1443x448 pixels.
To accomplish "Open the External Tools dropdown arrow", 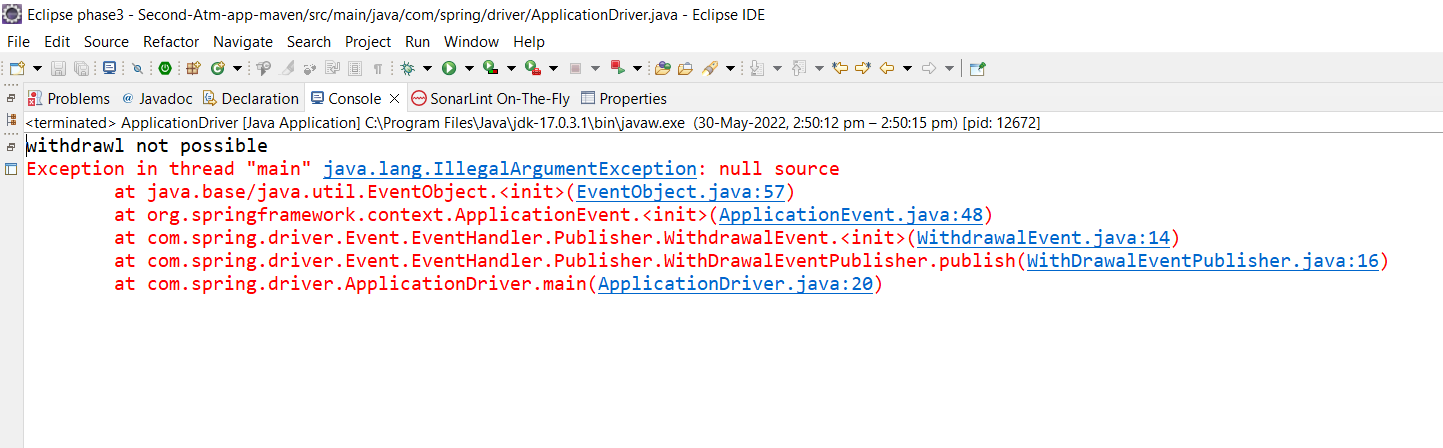I will tap(553, 68).
